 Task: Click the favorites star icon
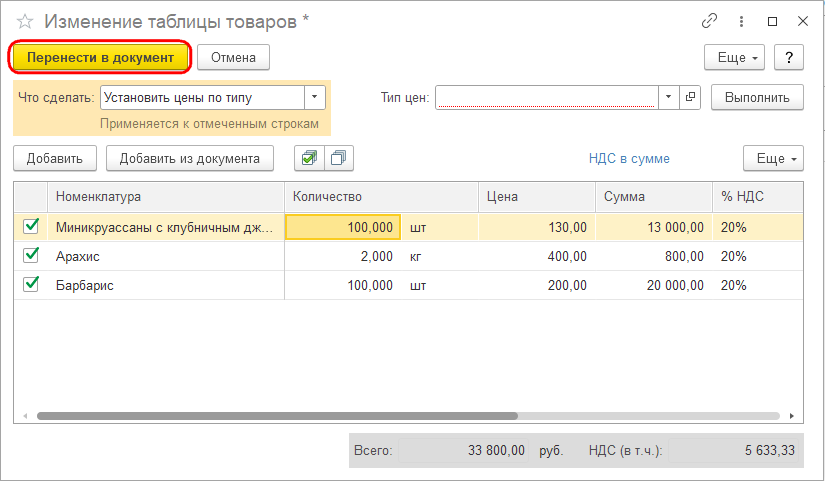click(x=25, y=22)
